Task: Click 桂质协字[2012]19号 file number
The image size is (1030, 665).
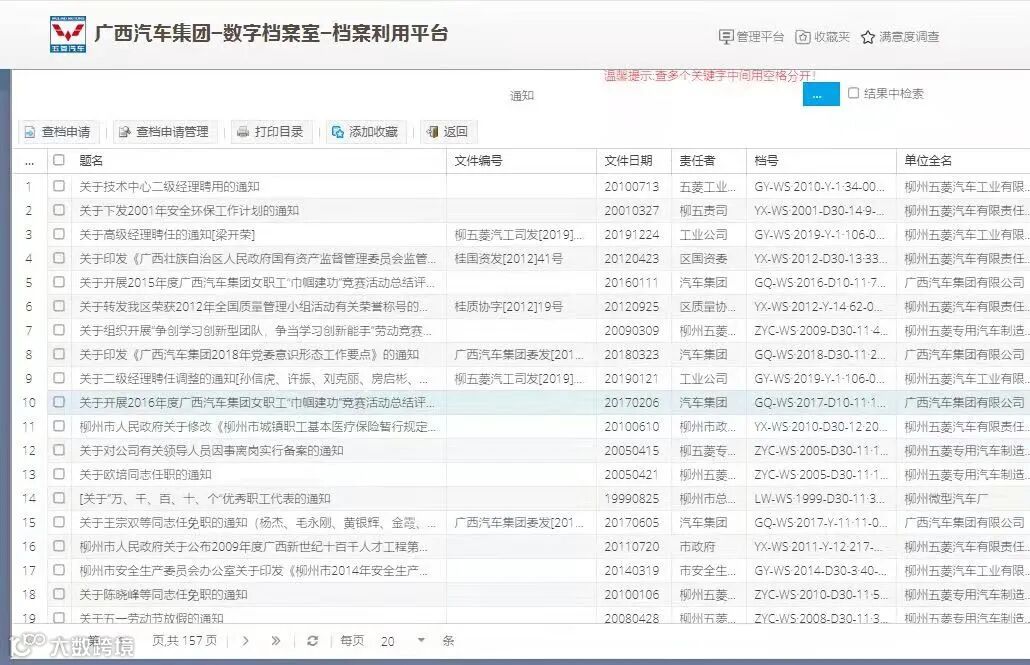Action: pos(508,307)
